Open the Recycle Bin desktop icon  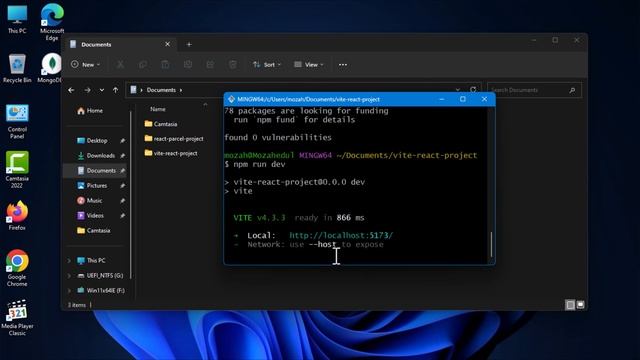(x=17, y=68)
